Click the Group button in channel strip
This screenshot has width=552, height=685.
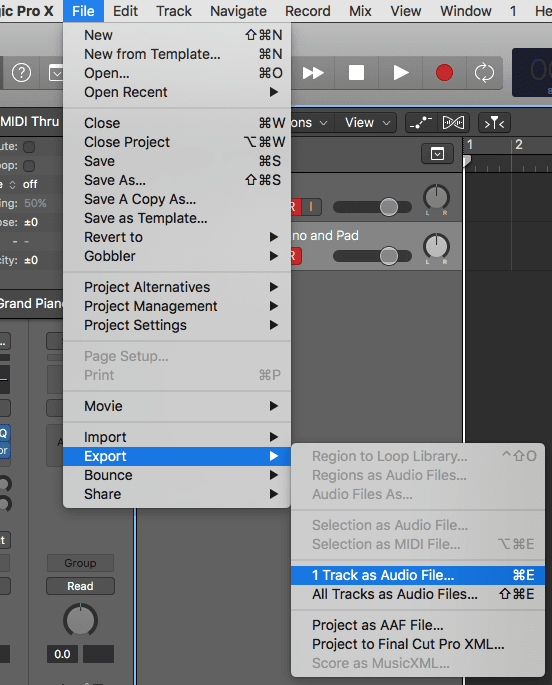point(80,563)
